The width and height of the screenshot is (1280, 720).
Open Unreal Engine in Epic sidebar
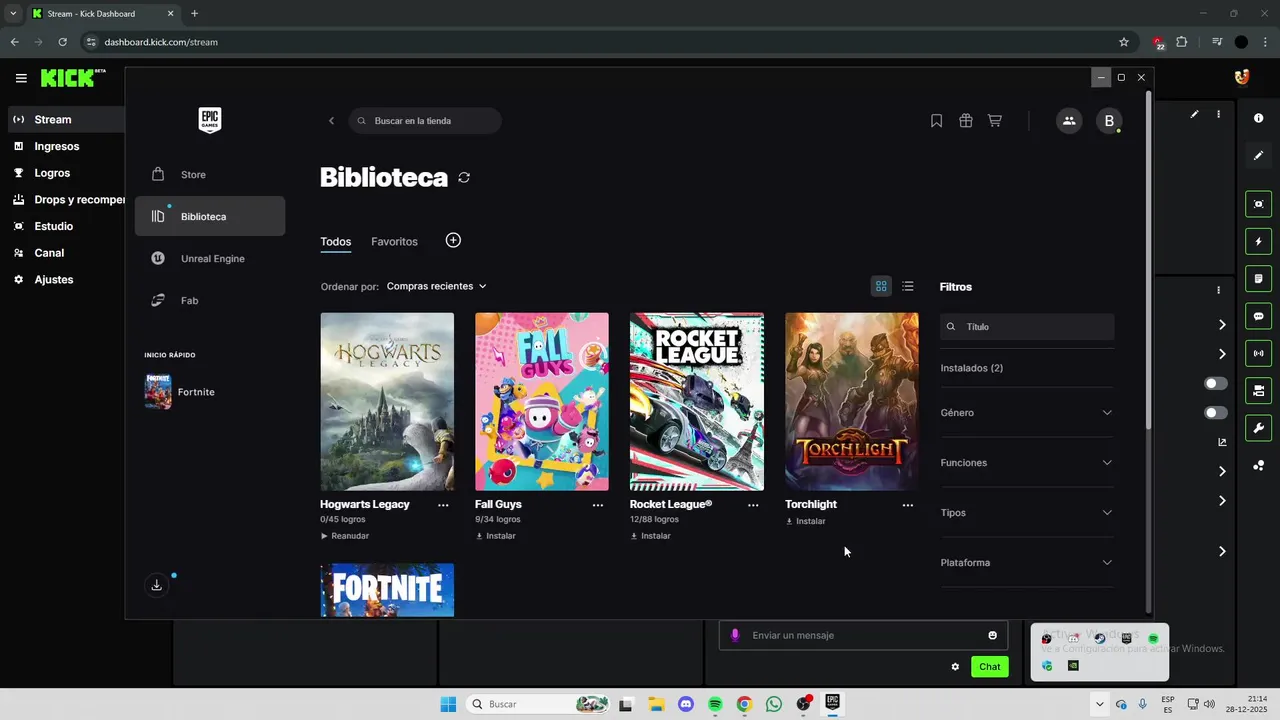(x=210, y=259)
